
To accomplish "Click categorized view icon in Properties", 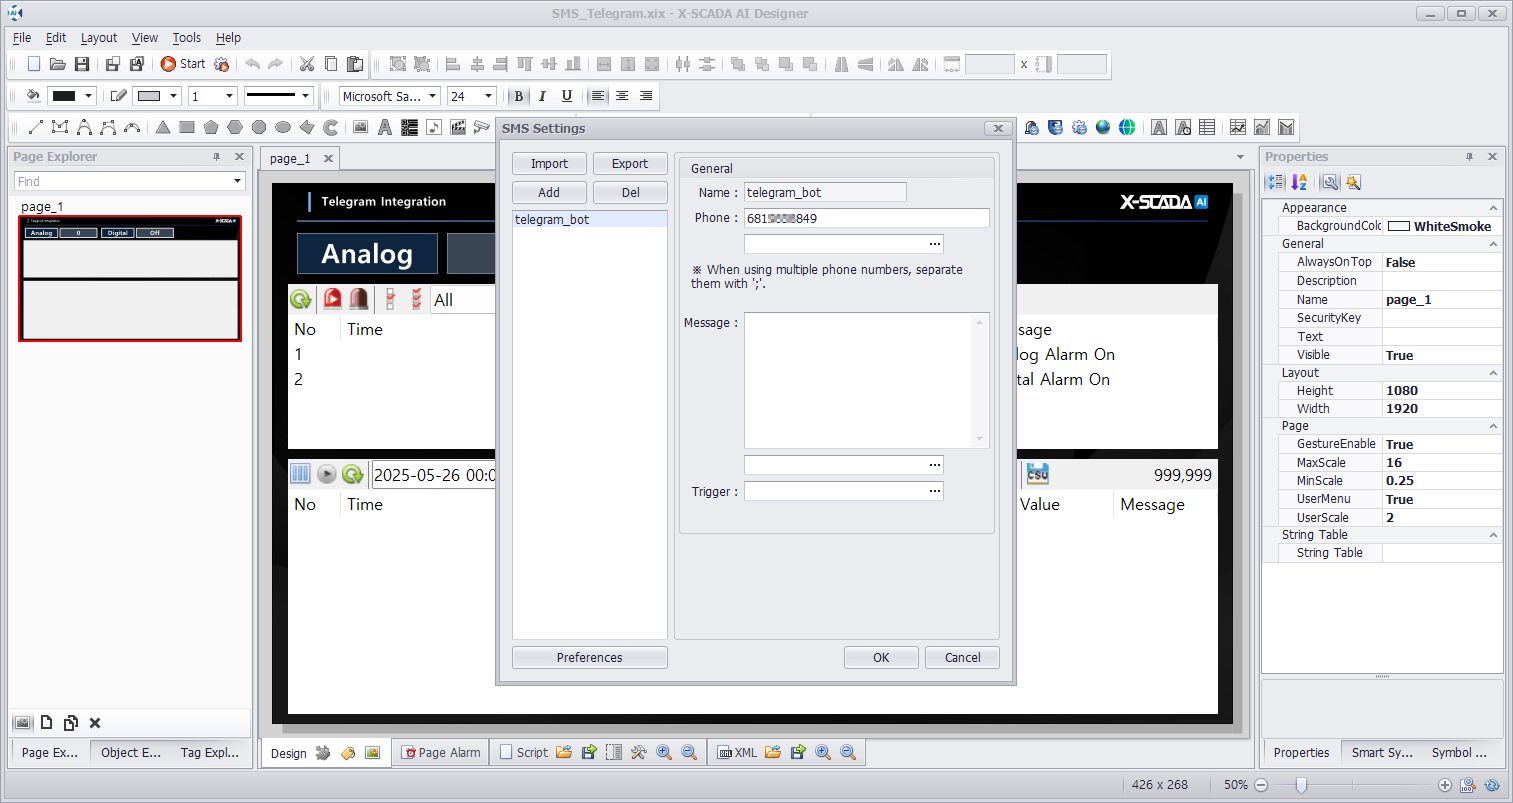I will 1275,182.
